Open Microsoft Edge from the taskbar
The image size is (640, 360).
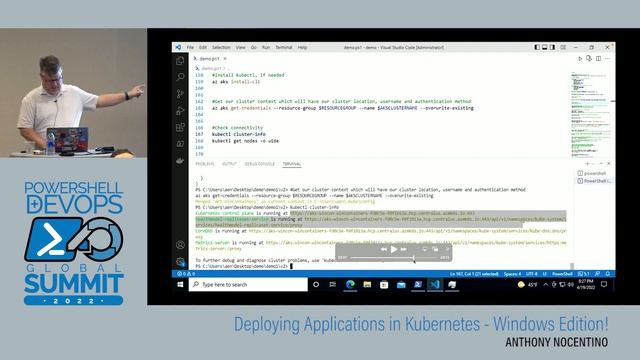click(x=350, y=284)
